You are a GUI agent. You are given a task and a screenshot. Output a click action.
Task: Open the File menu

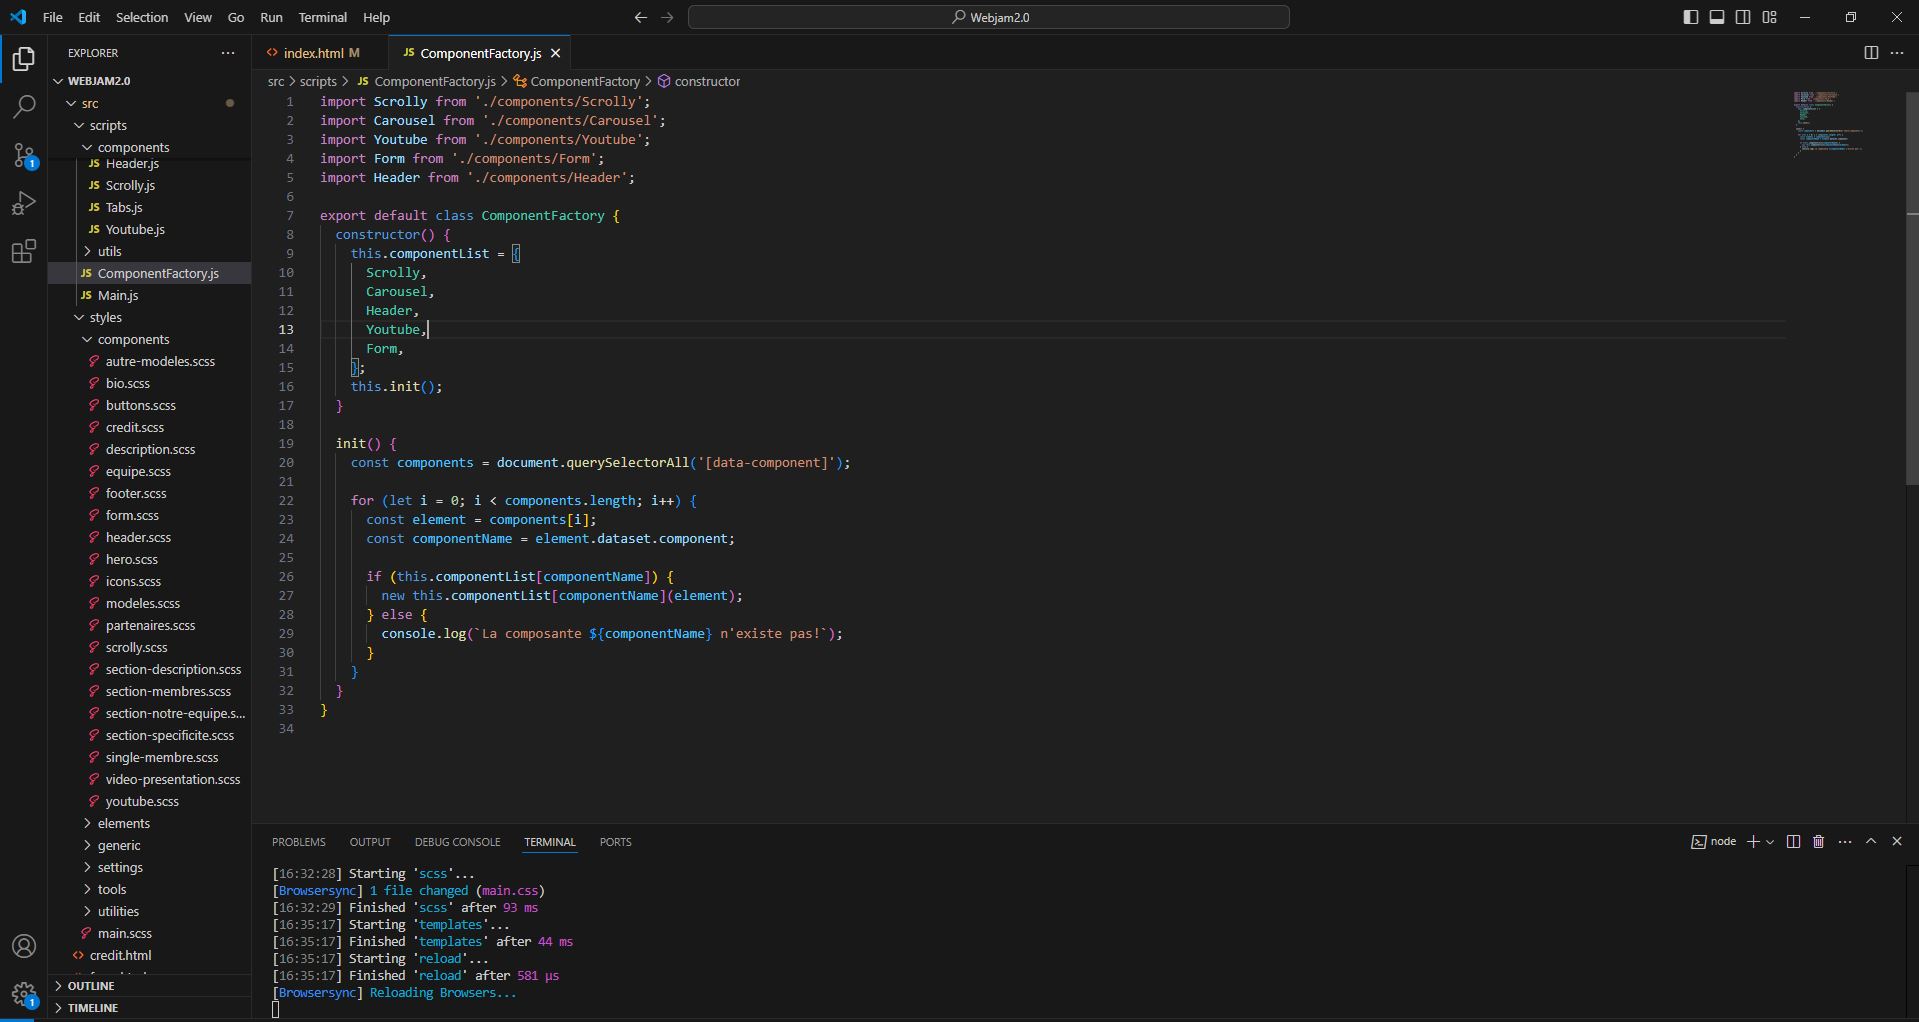tap(53, 17)
